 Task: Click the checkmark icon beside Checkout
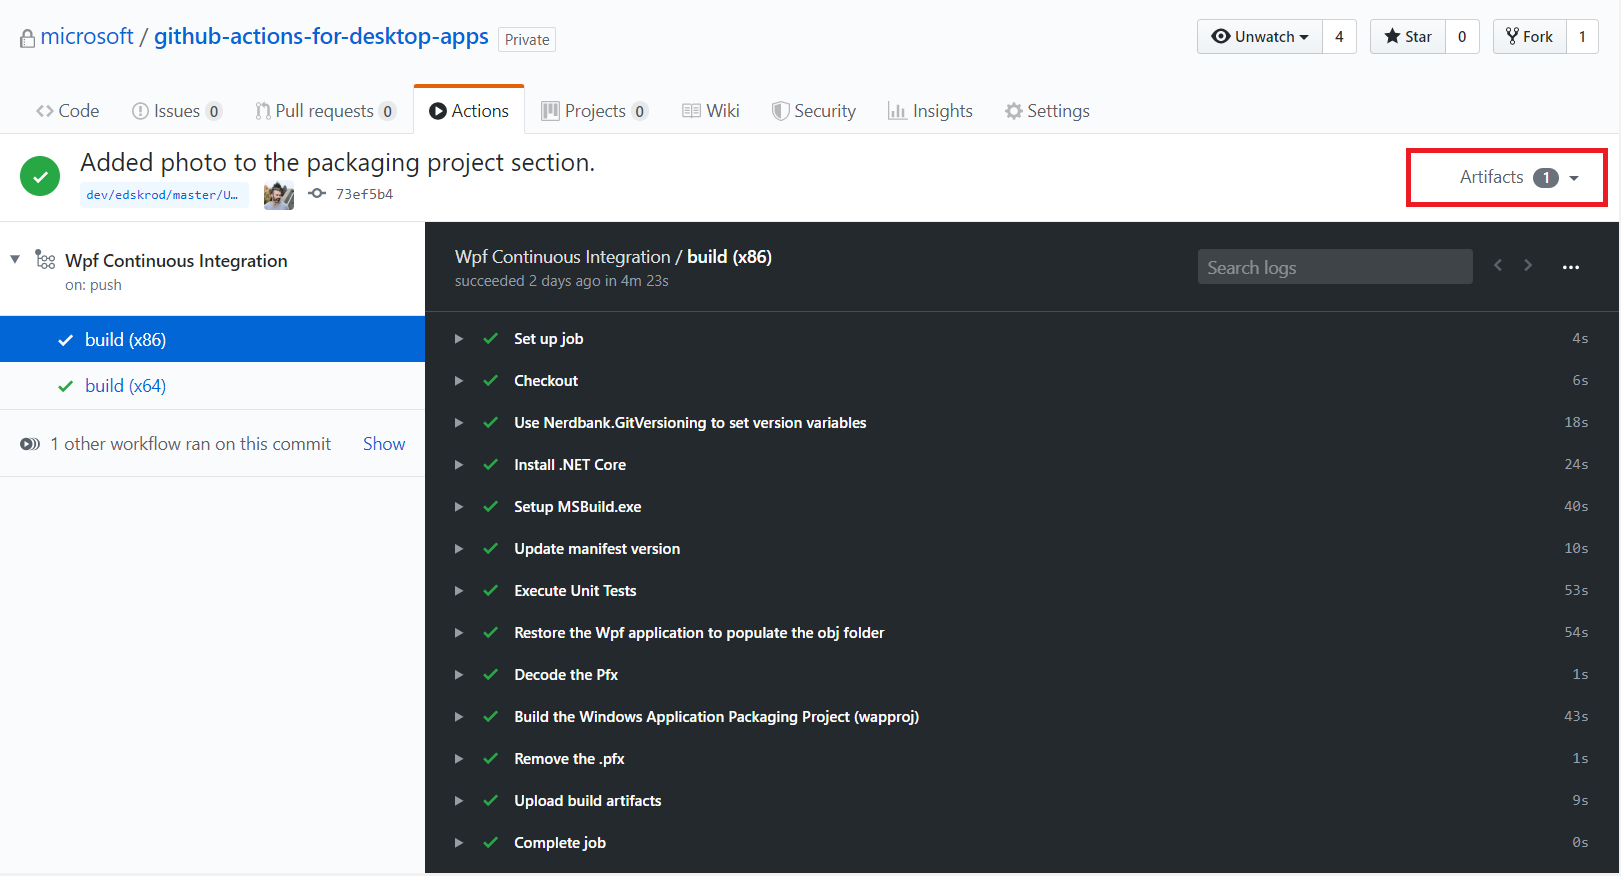click(491, 381)
